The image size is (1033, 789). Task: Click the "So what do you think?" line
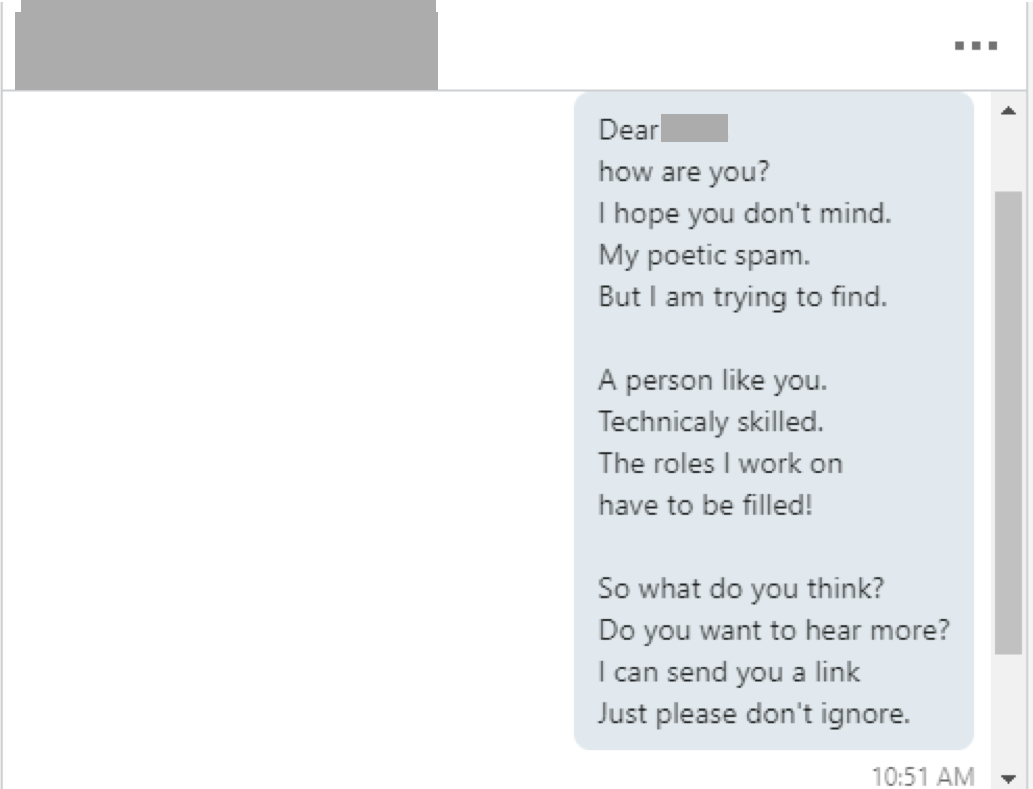(x=741, y=588)
